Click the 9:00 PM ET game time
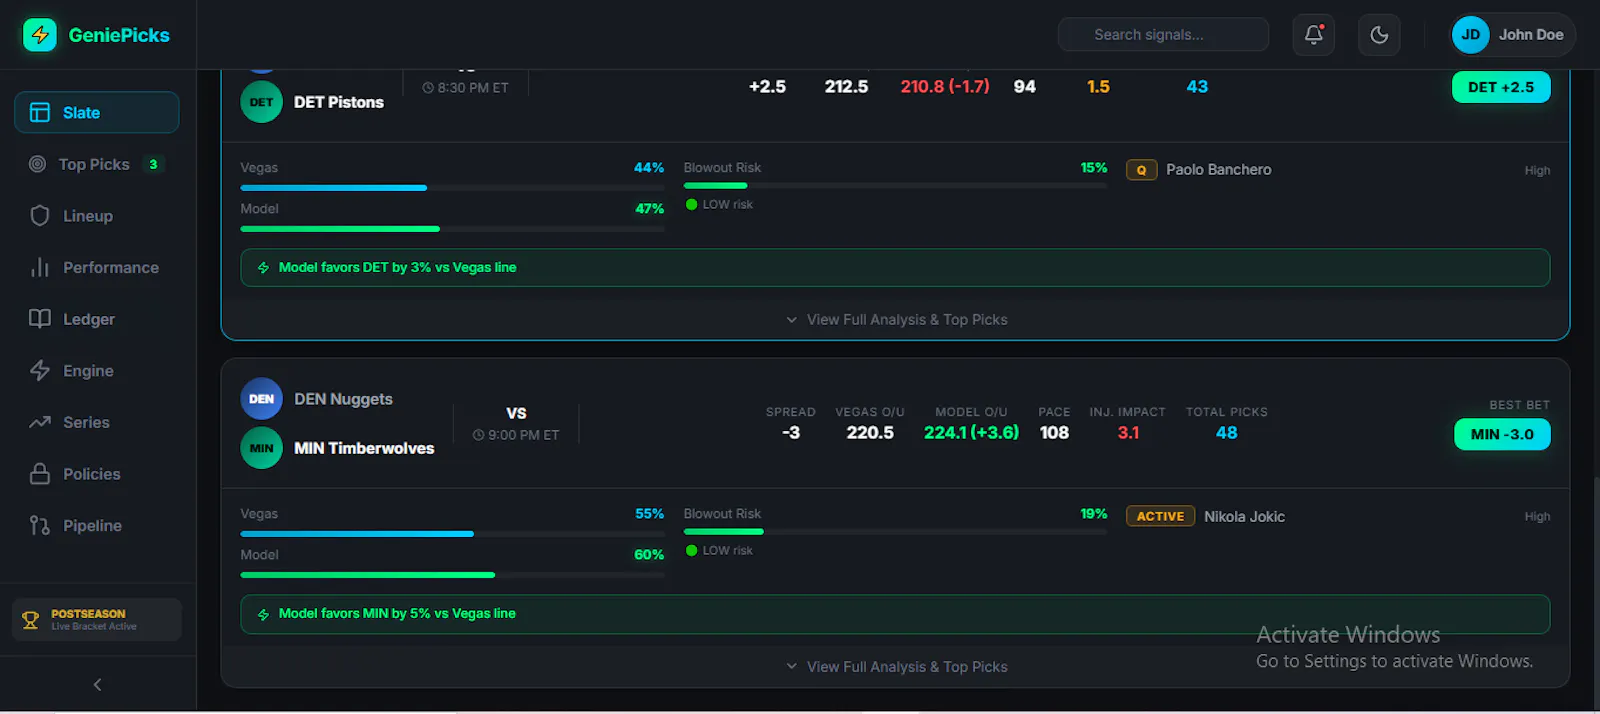Image resolution: width=1600 pixels, height=714 pixels. (x=516, y=435)
